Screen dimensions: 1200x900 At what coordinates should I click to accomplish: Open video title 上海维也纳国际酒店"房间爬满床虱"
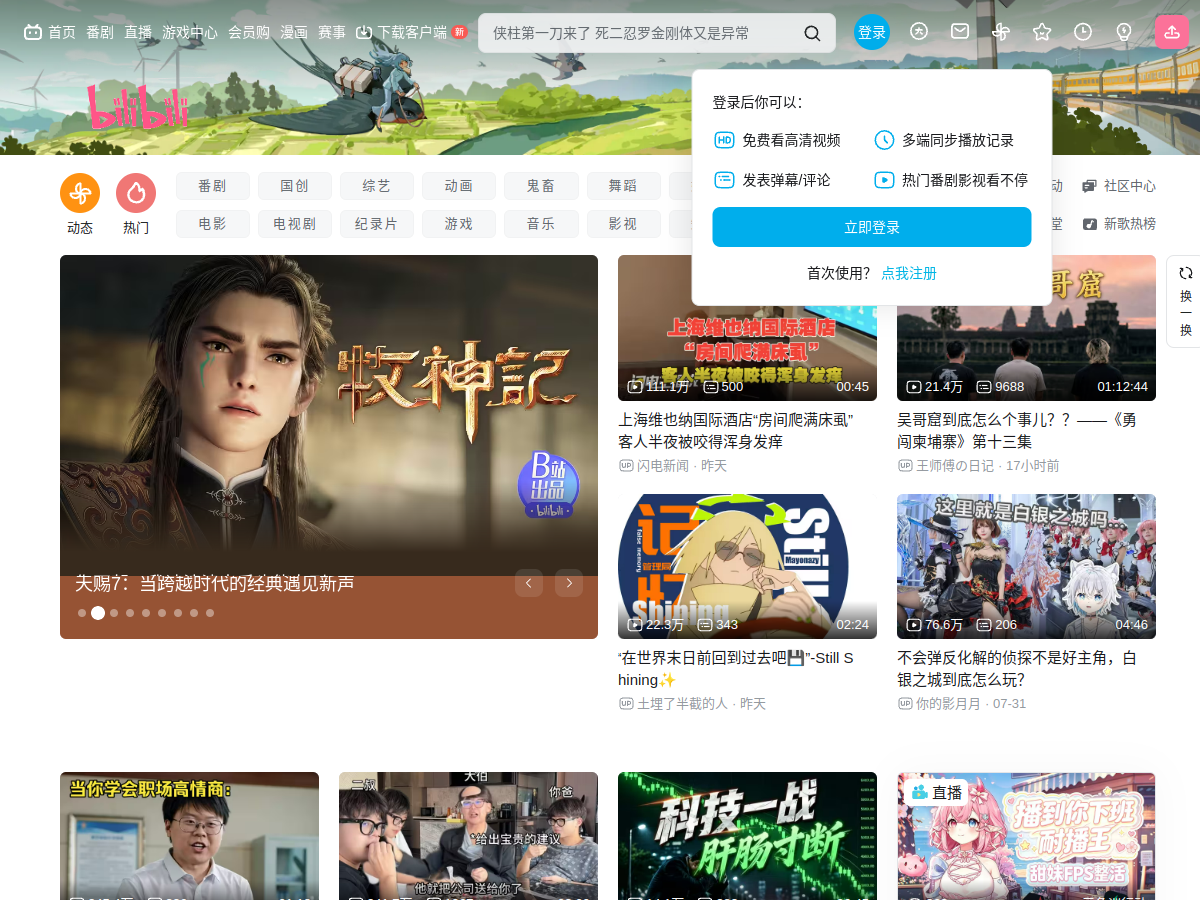click(x=736, y=431)
